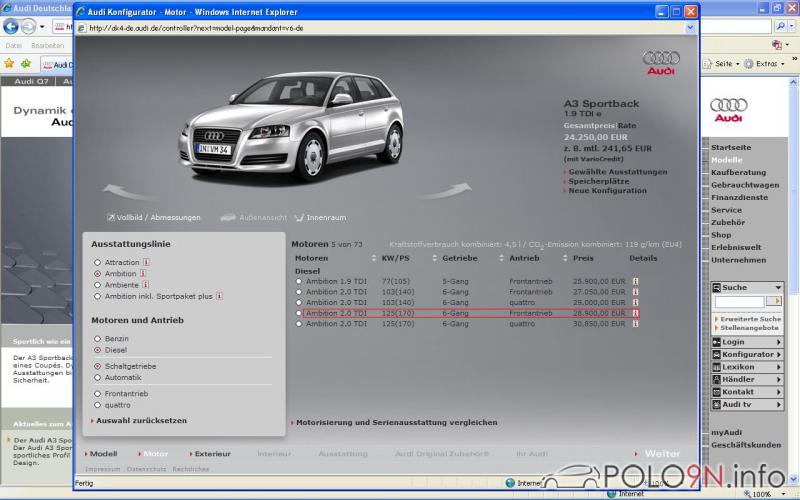Go to Exterieur step in bottom navigation
The width and height of the screenshot is (800, 500).
tap(210, 454)
